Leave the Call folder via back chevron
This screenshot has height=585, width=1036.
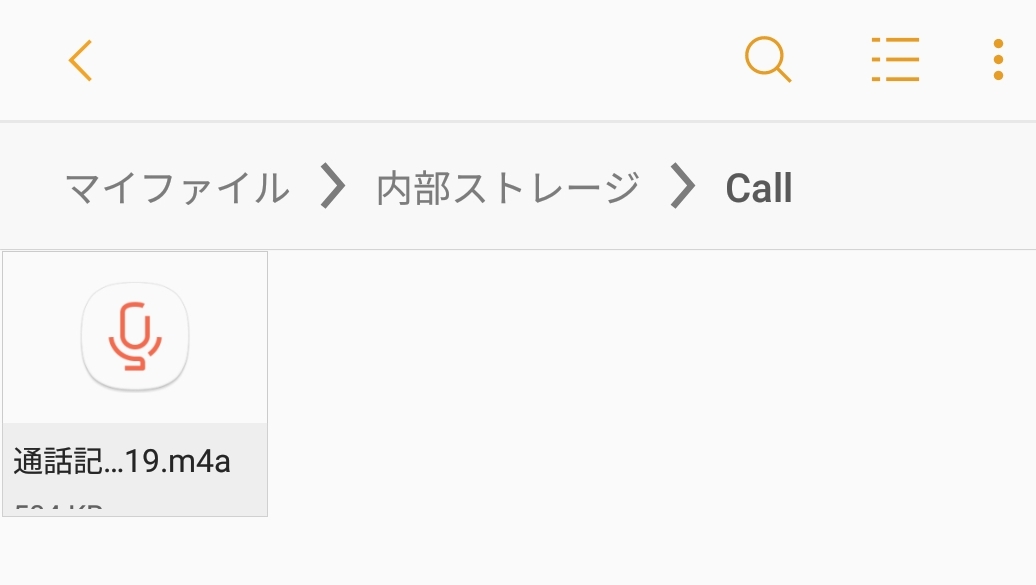click(81, 60)
